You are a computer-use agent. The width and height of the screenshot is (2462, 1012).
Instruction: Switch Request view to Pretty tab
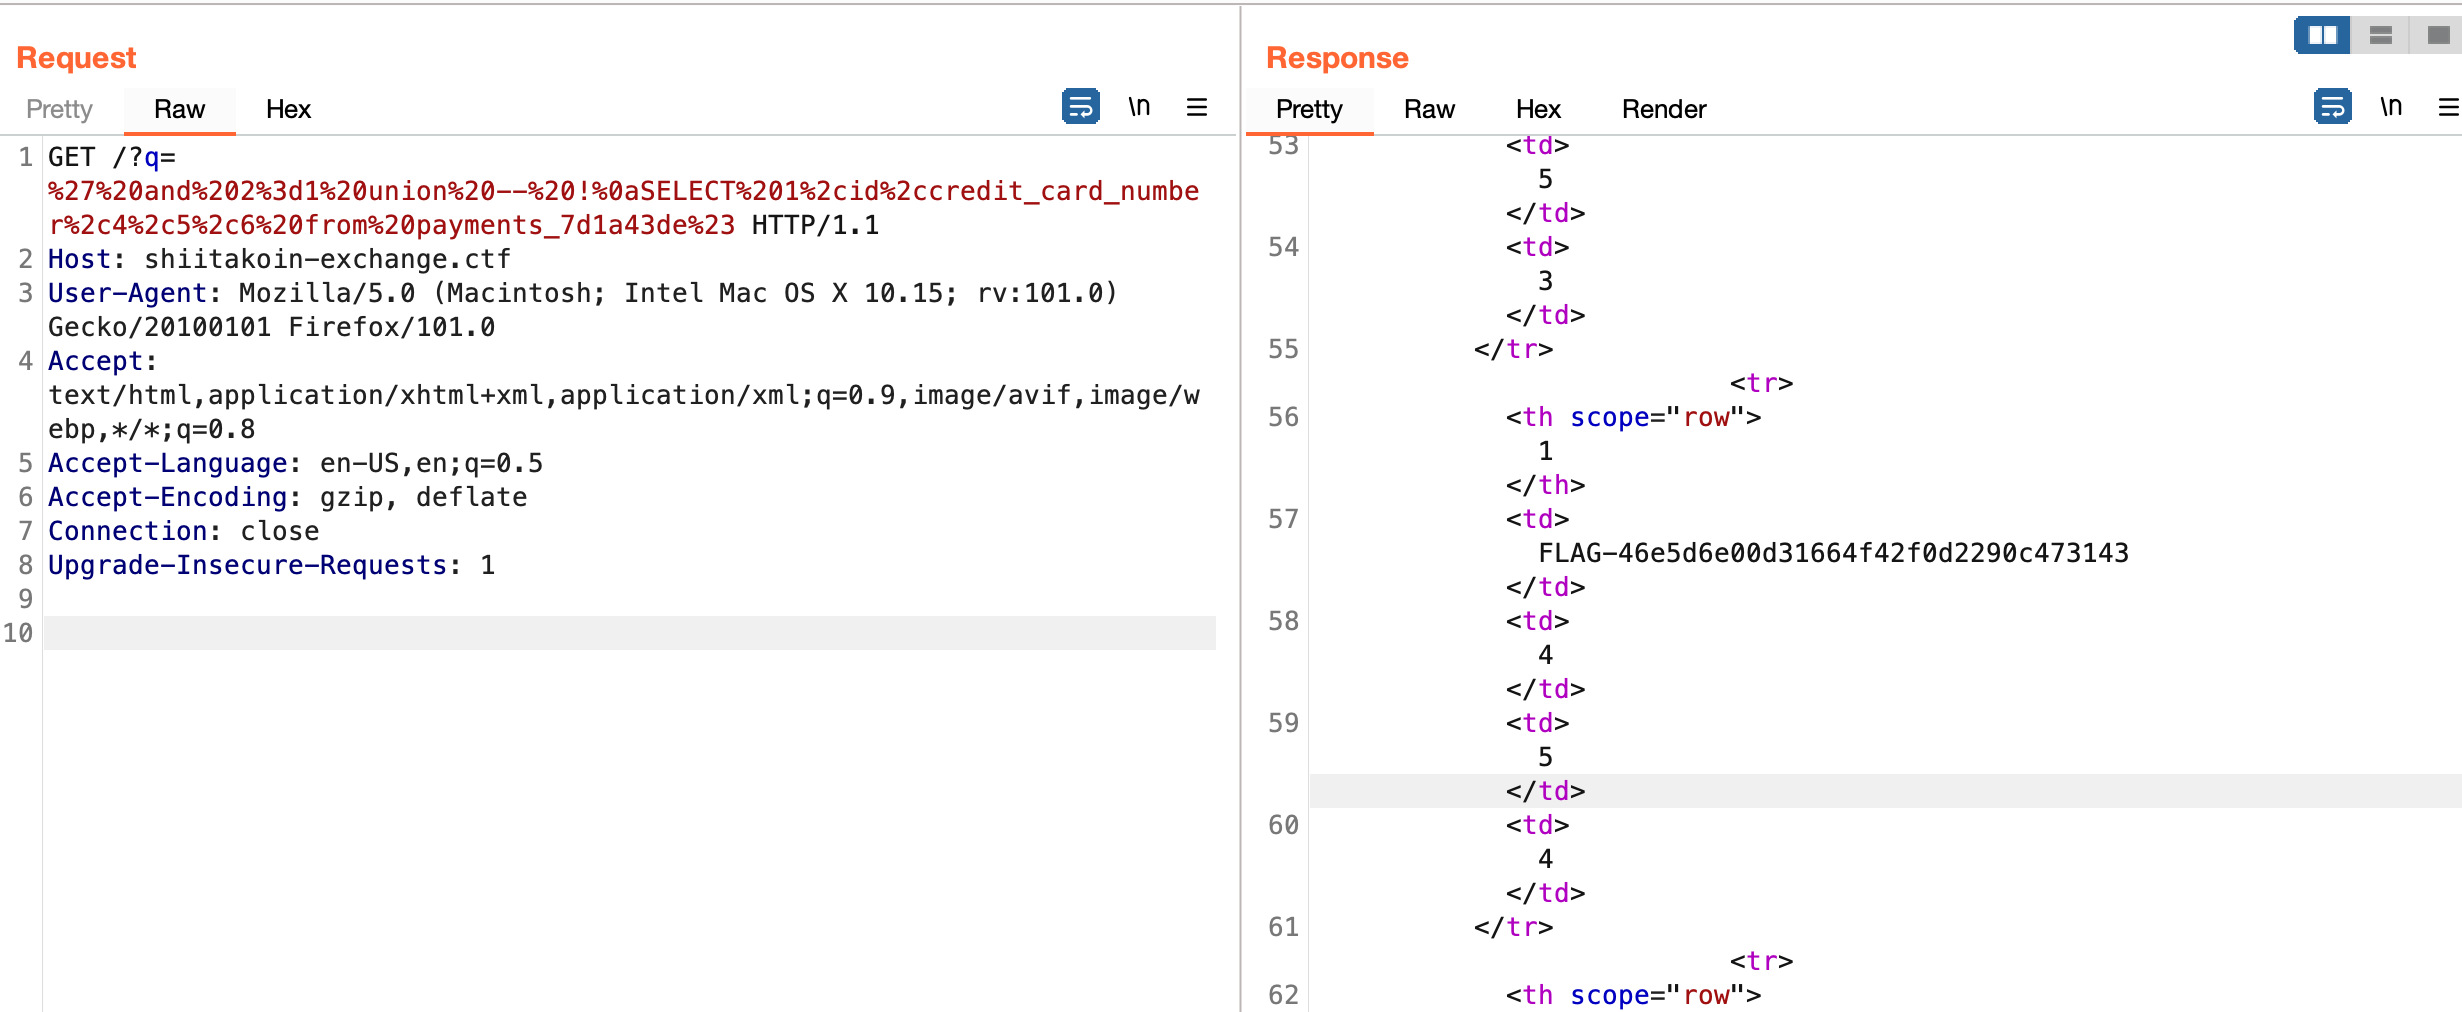pyautogui.click(x=59, y=109)
